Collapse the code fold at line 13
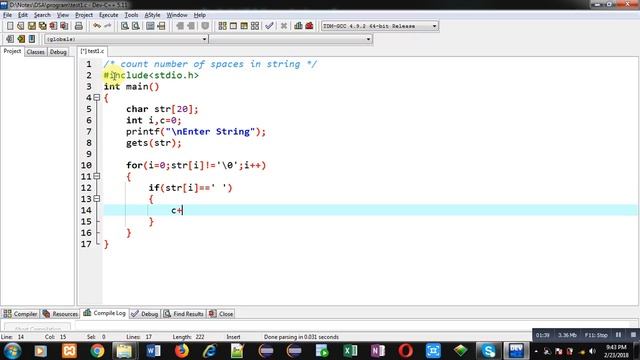This screenshot has height=360, width=640. click(x=97, y=199)
